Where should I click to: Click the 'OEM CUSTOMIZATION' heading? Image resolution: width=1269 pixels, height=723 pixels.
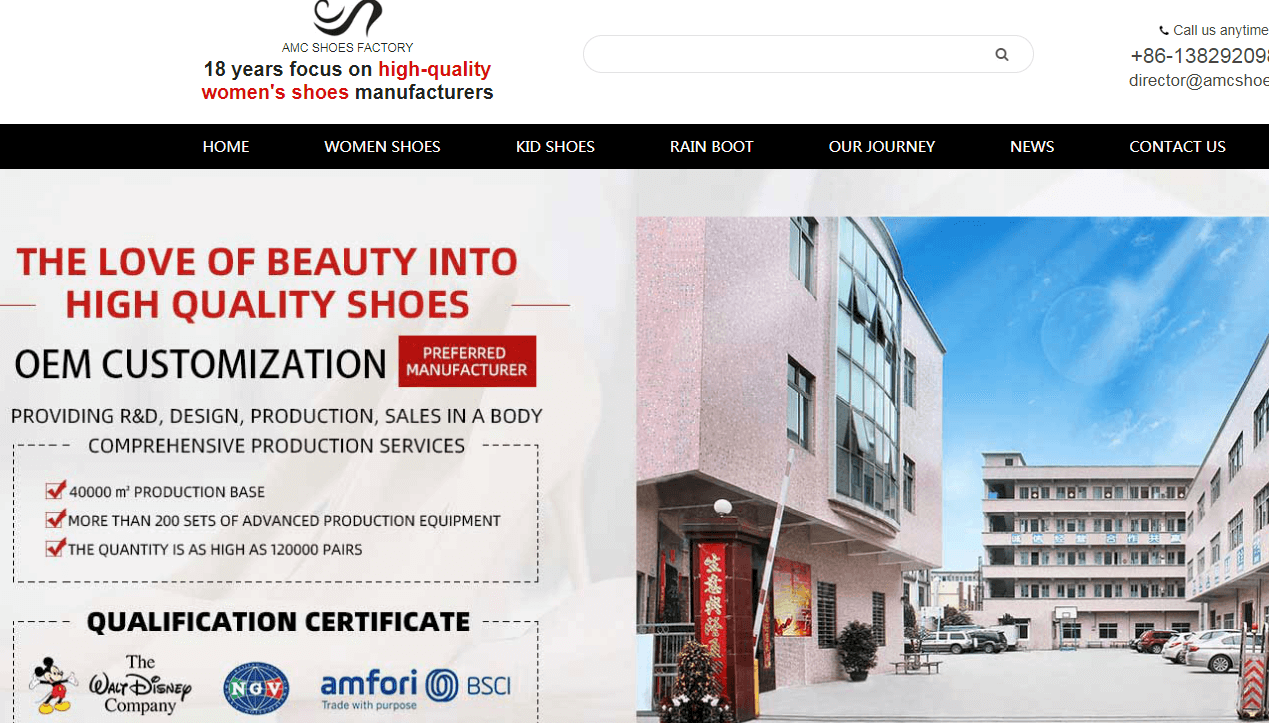(x=200, y=365)
